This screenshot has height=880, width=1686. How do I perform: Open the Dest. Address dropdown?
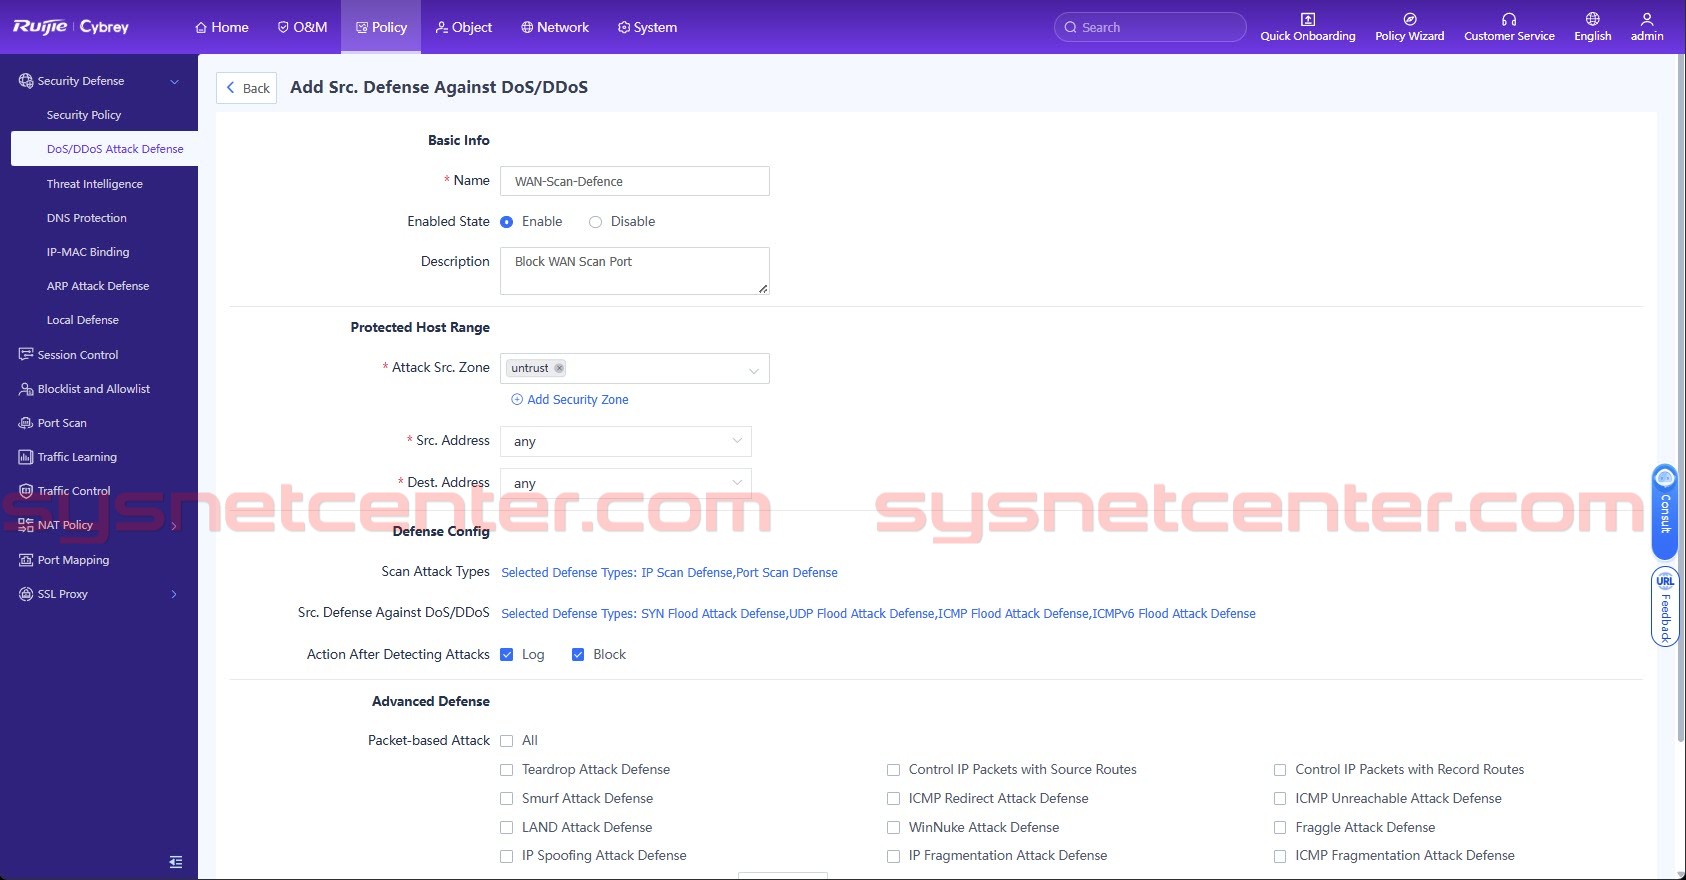pos(626,483)
